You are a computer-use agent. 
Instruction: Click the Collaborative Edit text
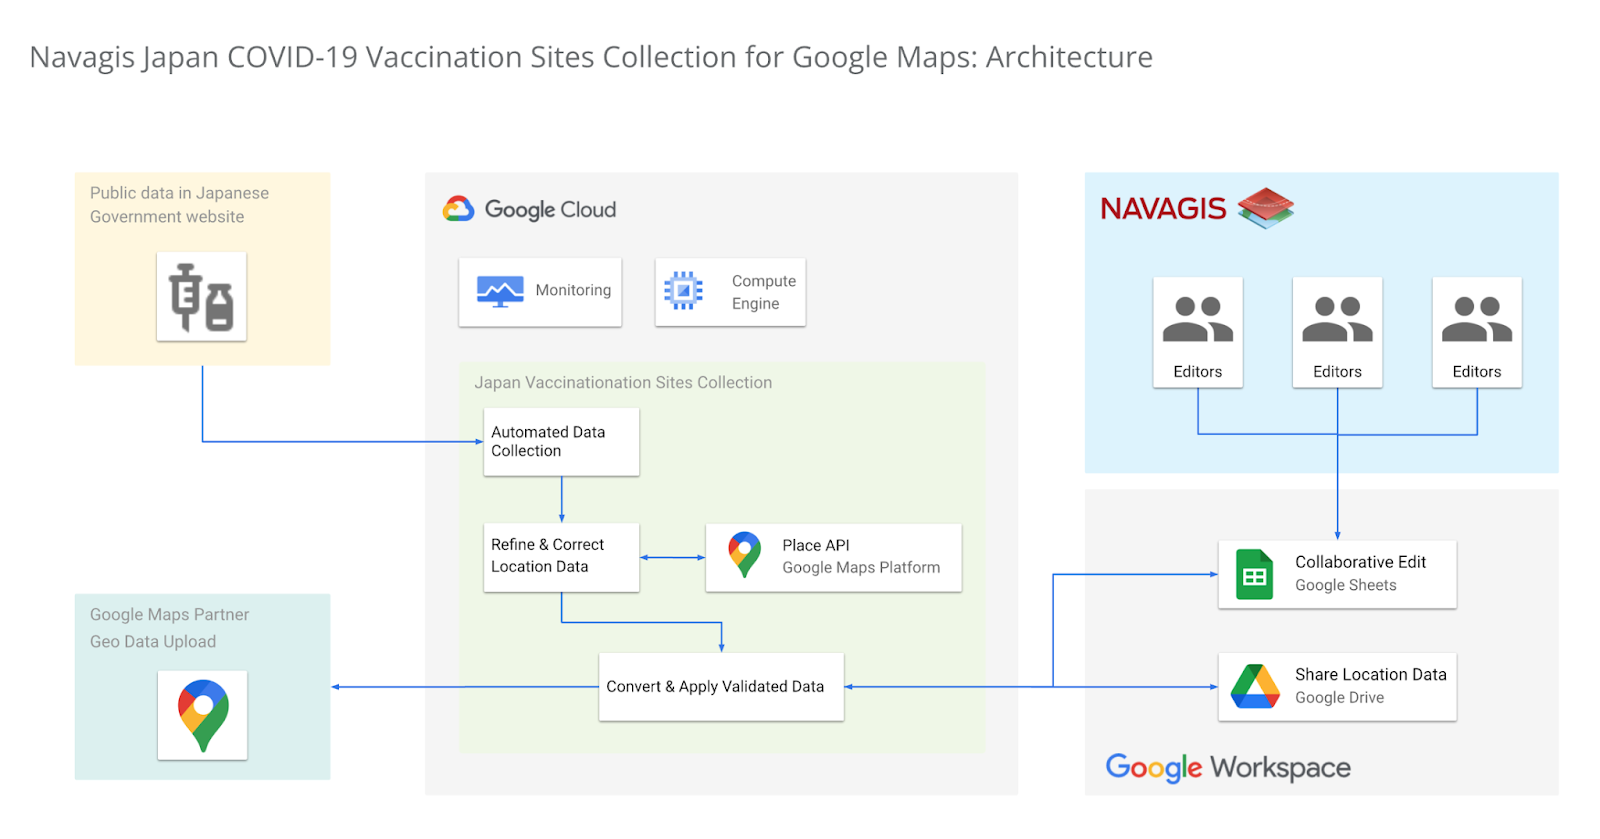tap(1360, 562)
